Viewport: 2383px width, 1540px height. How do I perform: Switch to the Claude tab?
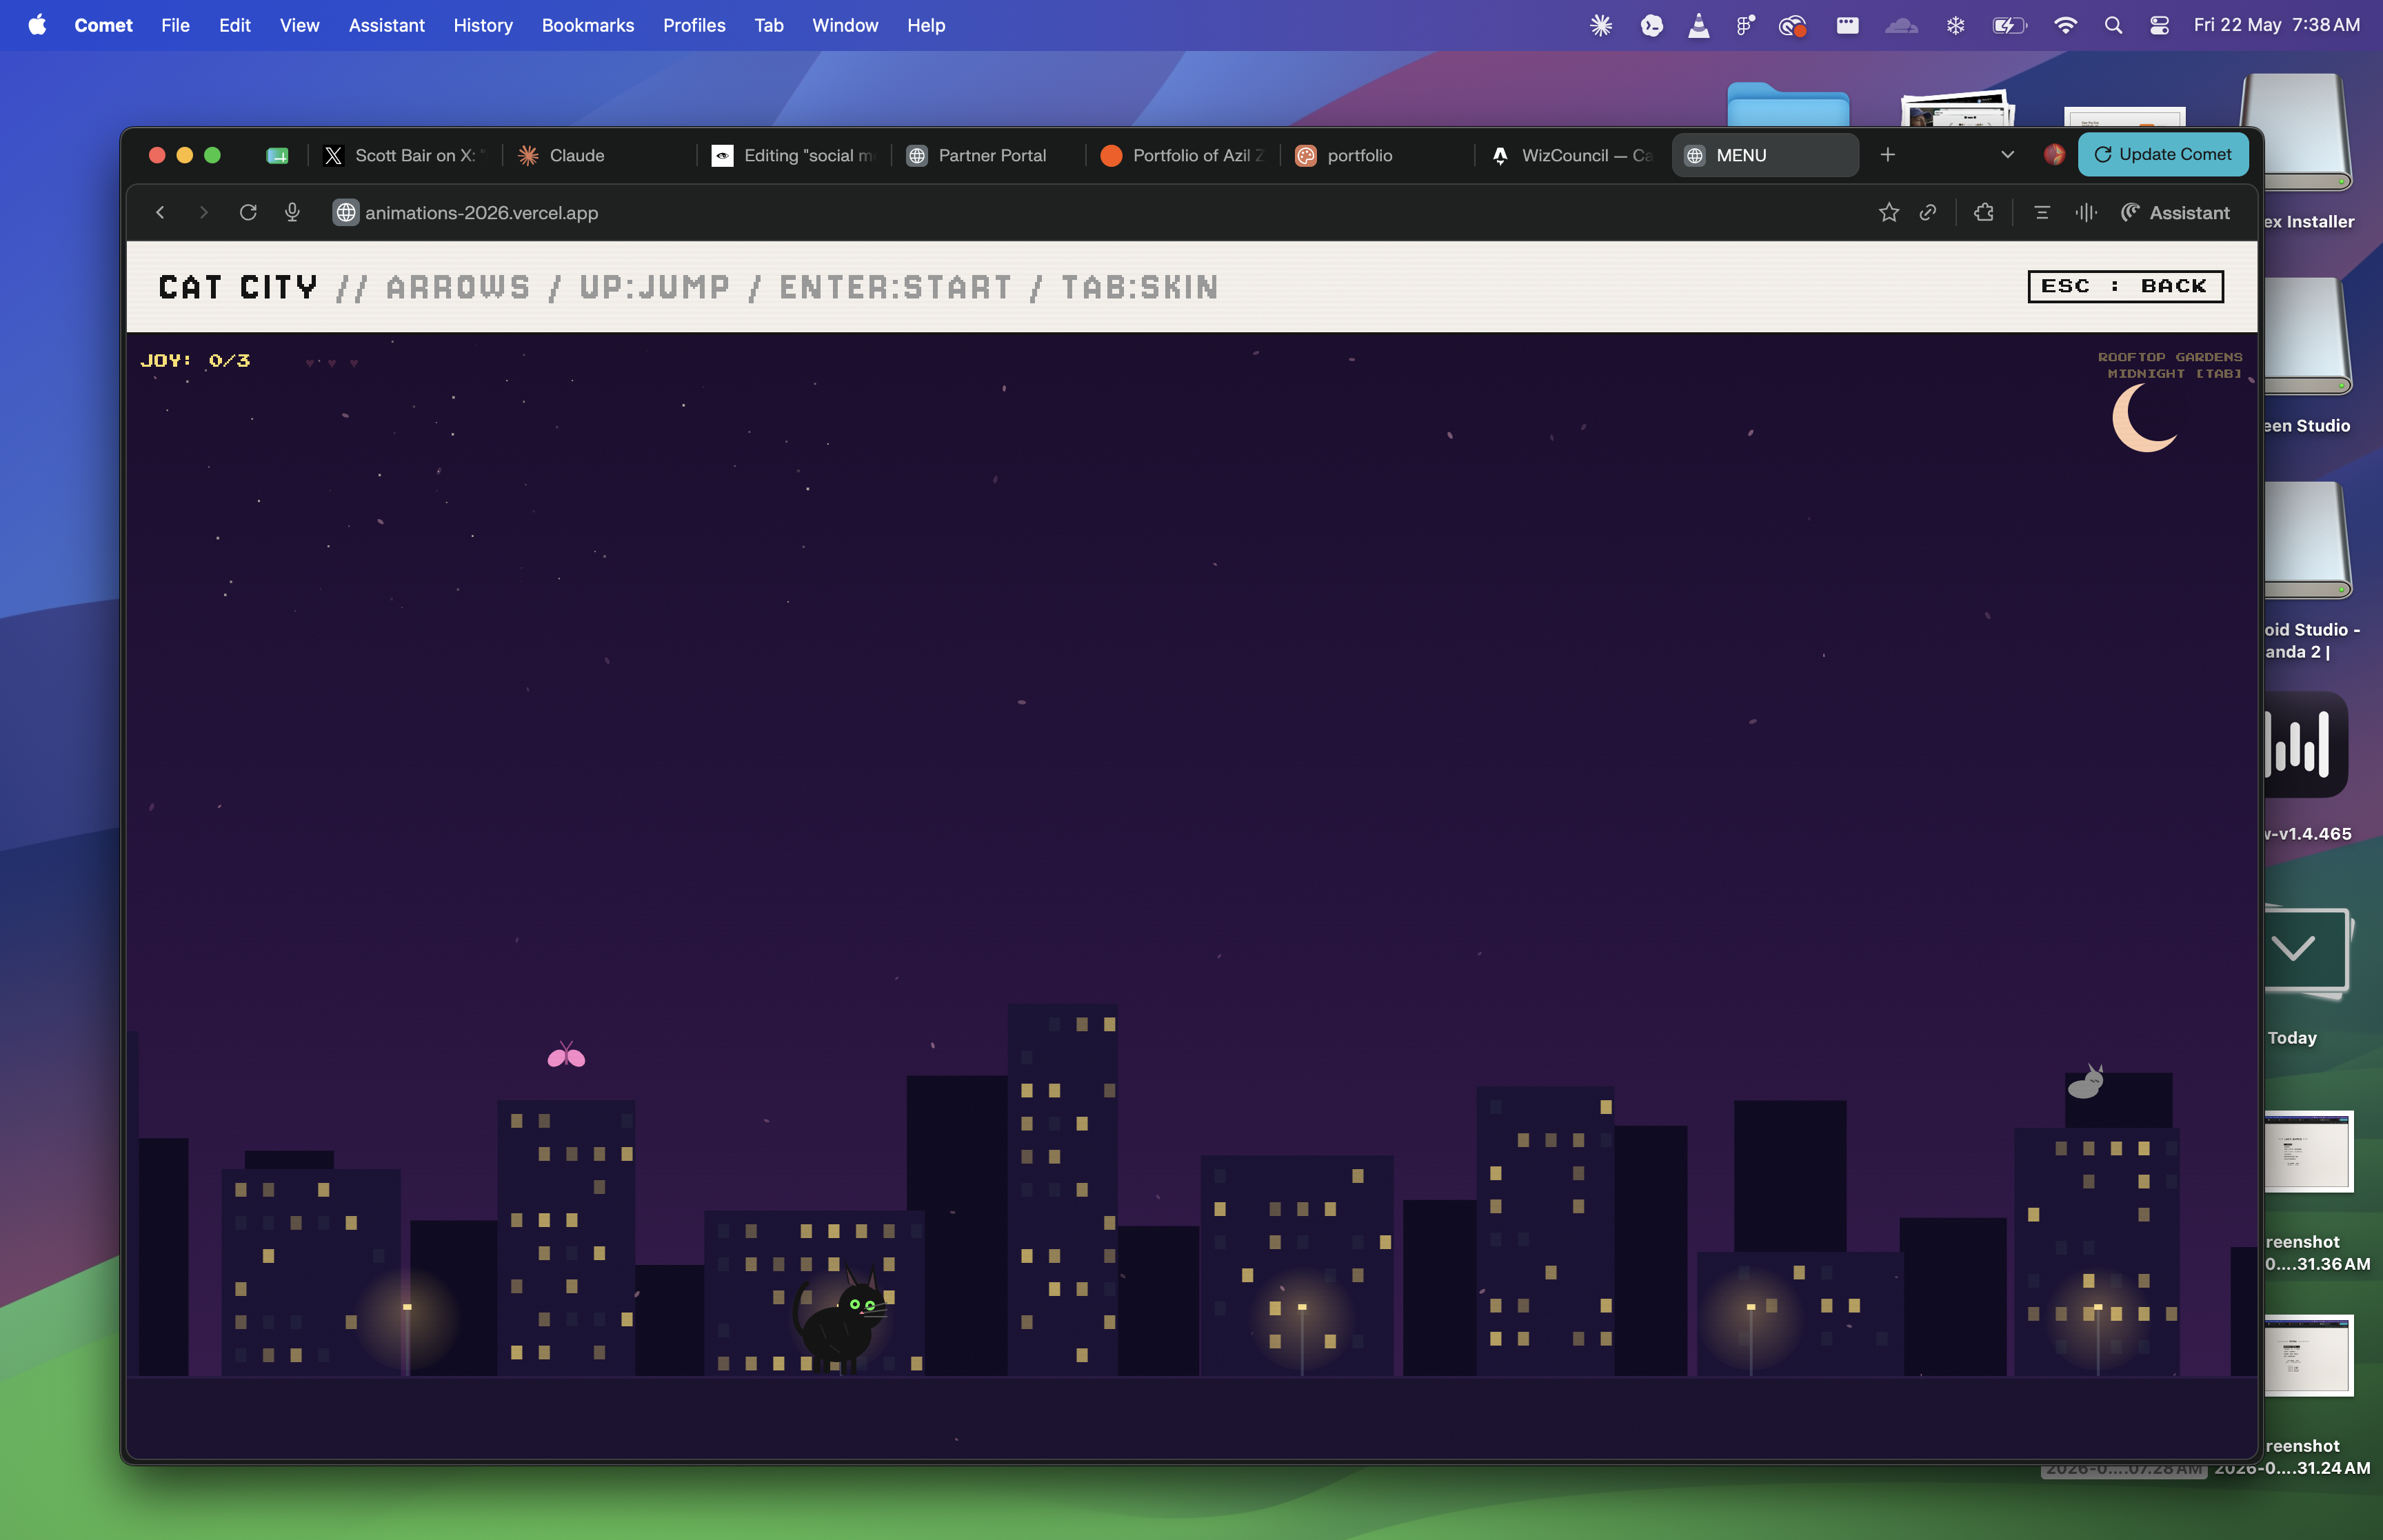click(600, 155)
